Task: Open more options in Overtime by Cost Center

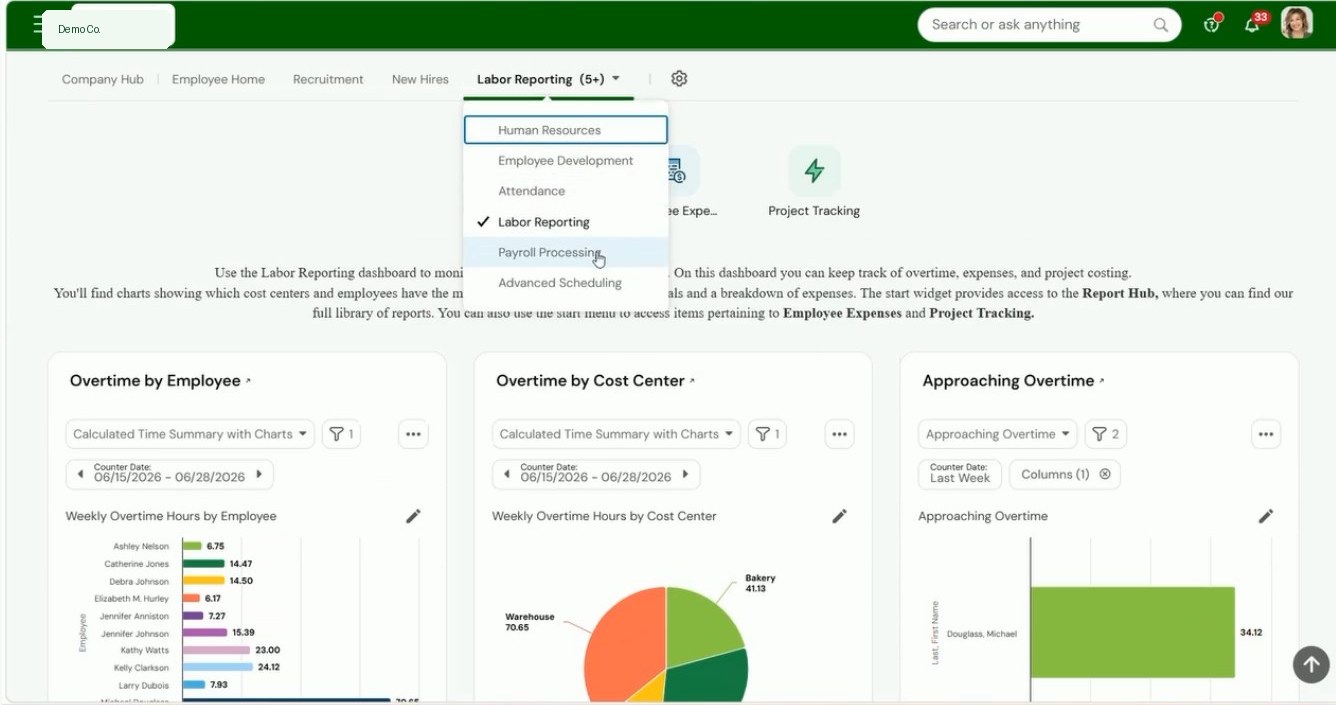Action: [x=839, y=434]
